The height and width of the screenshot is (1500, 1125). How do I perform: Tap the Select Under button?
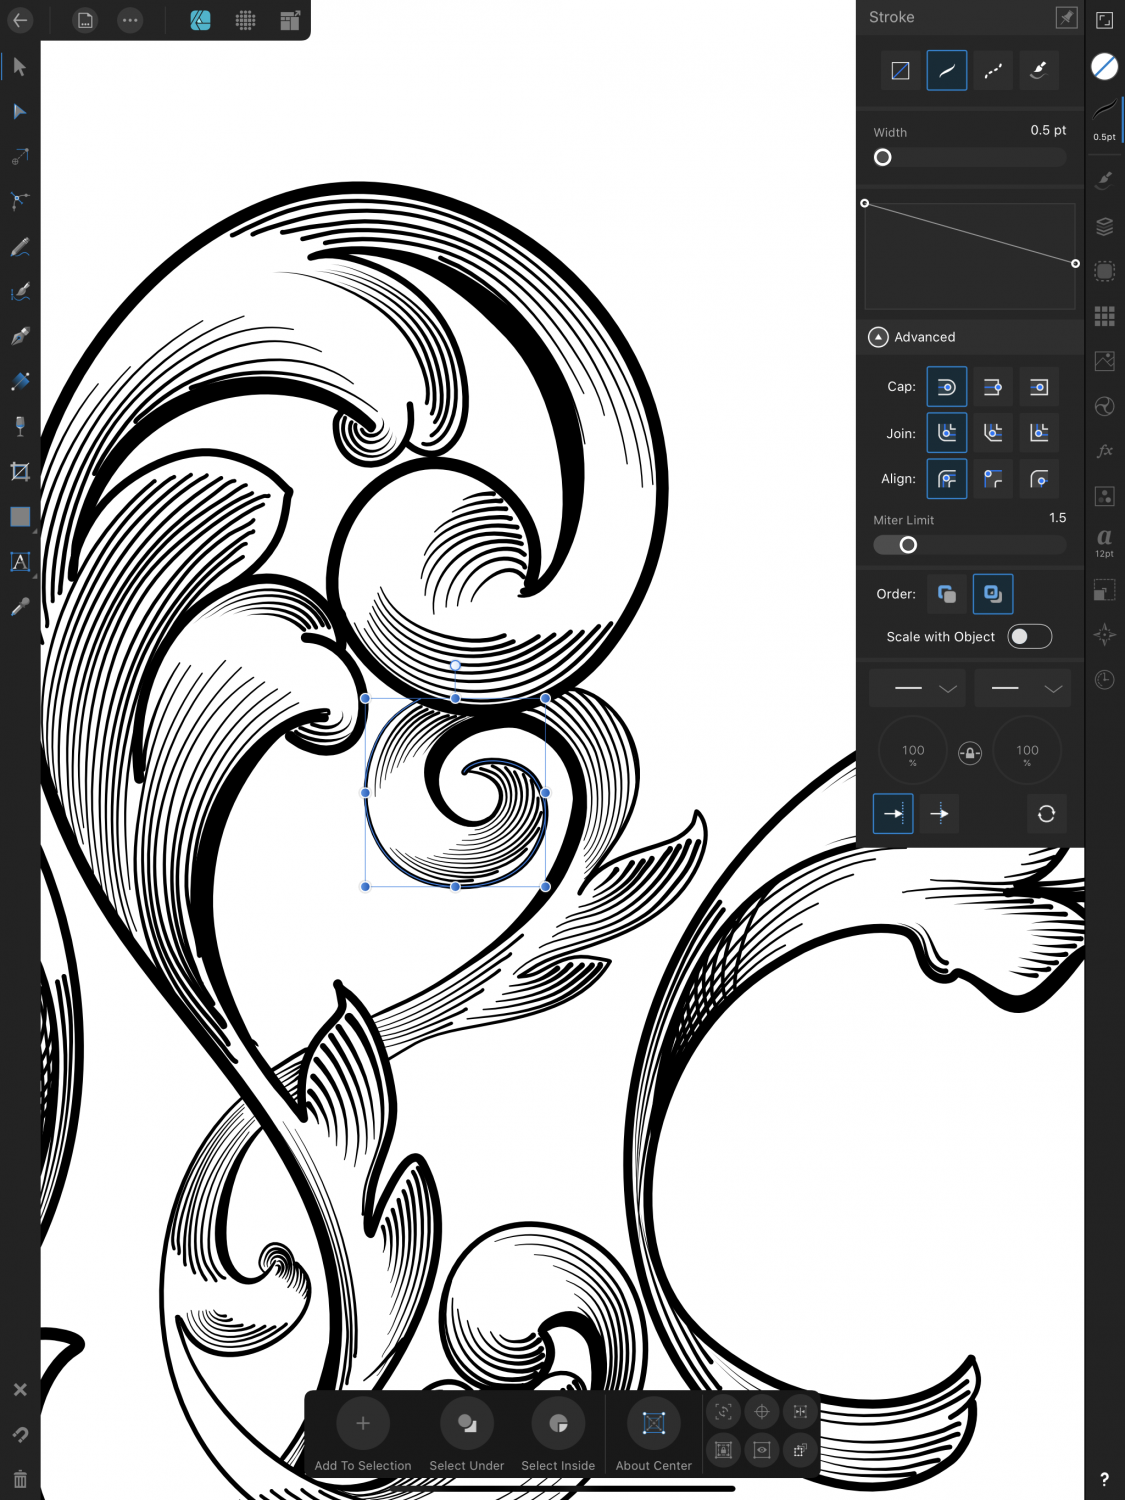point(466,1424)
